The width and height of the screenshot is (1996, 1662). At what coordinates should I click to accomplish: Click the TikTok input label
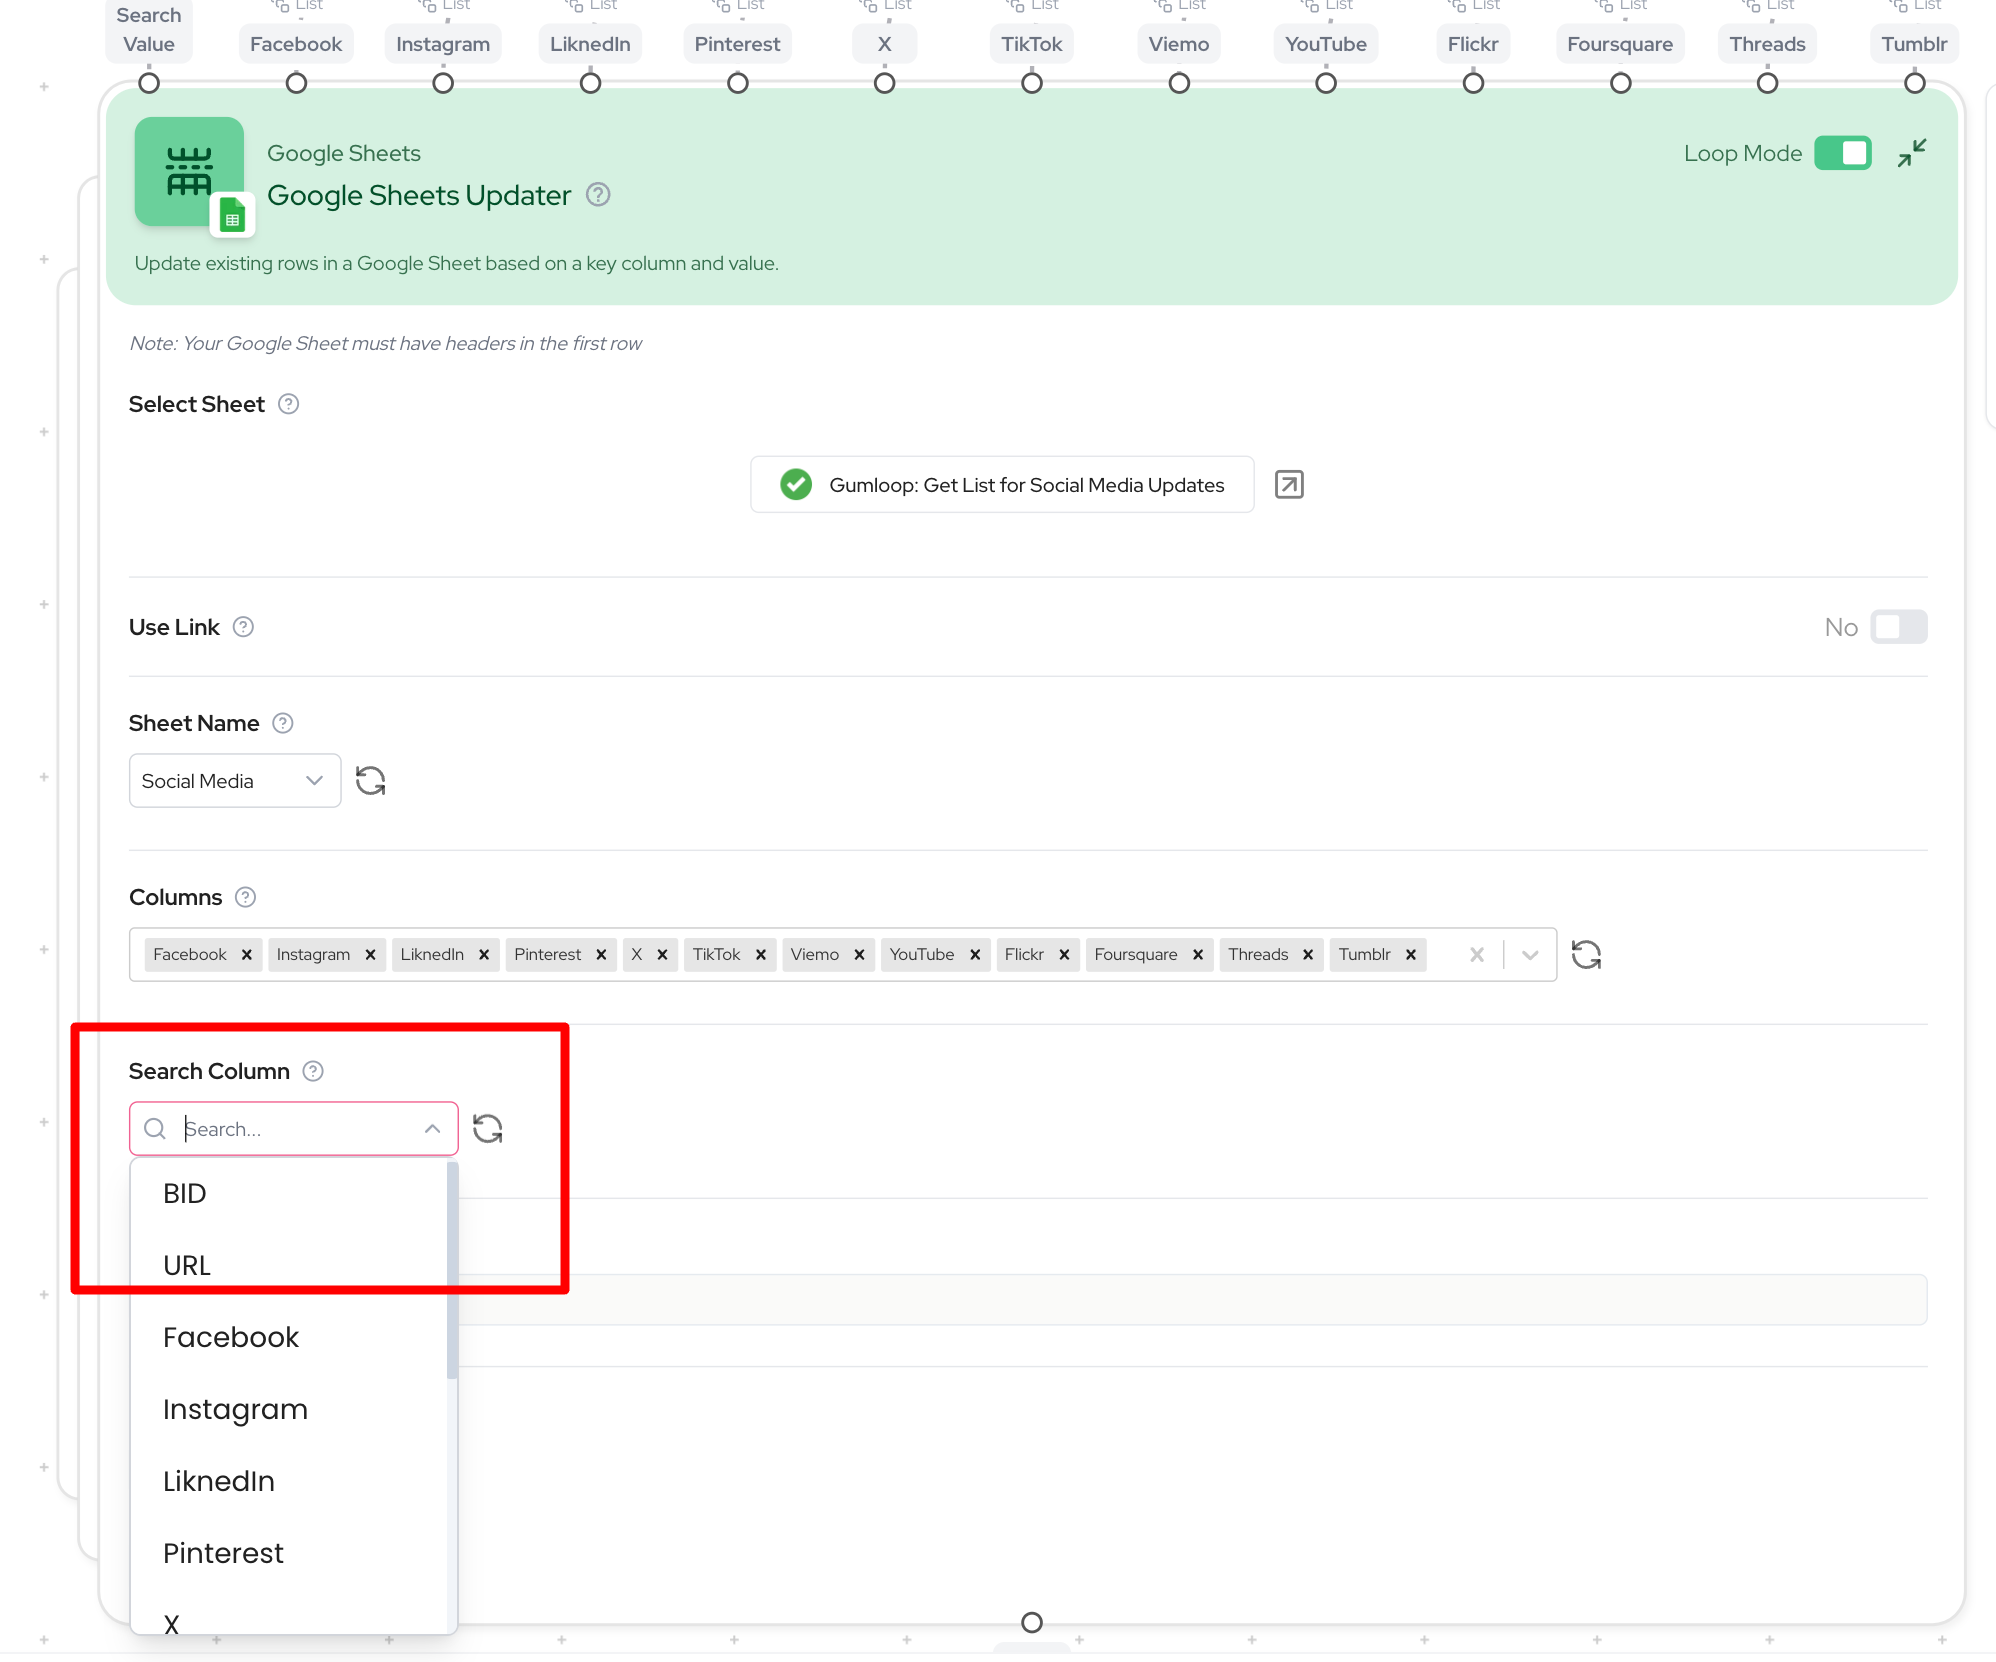[1032, 44]
